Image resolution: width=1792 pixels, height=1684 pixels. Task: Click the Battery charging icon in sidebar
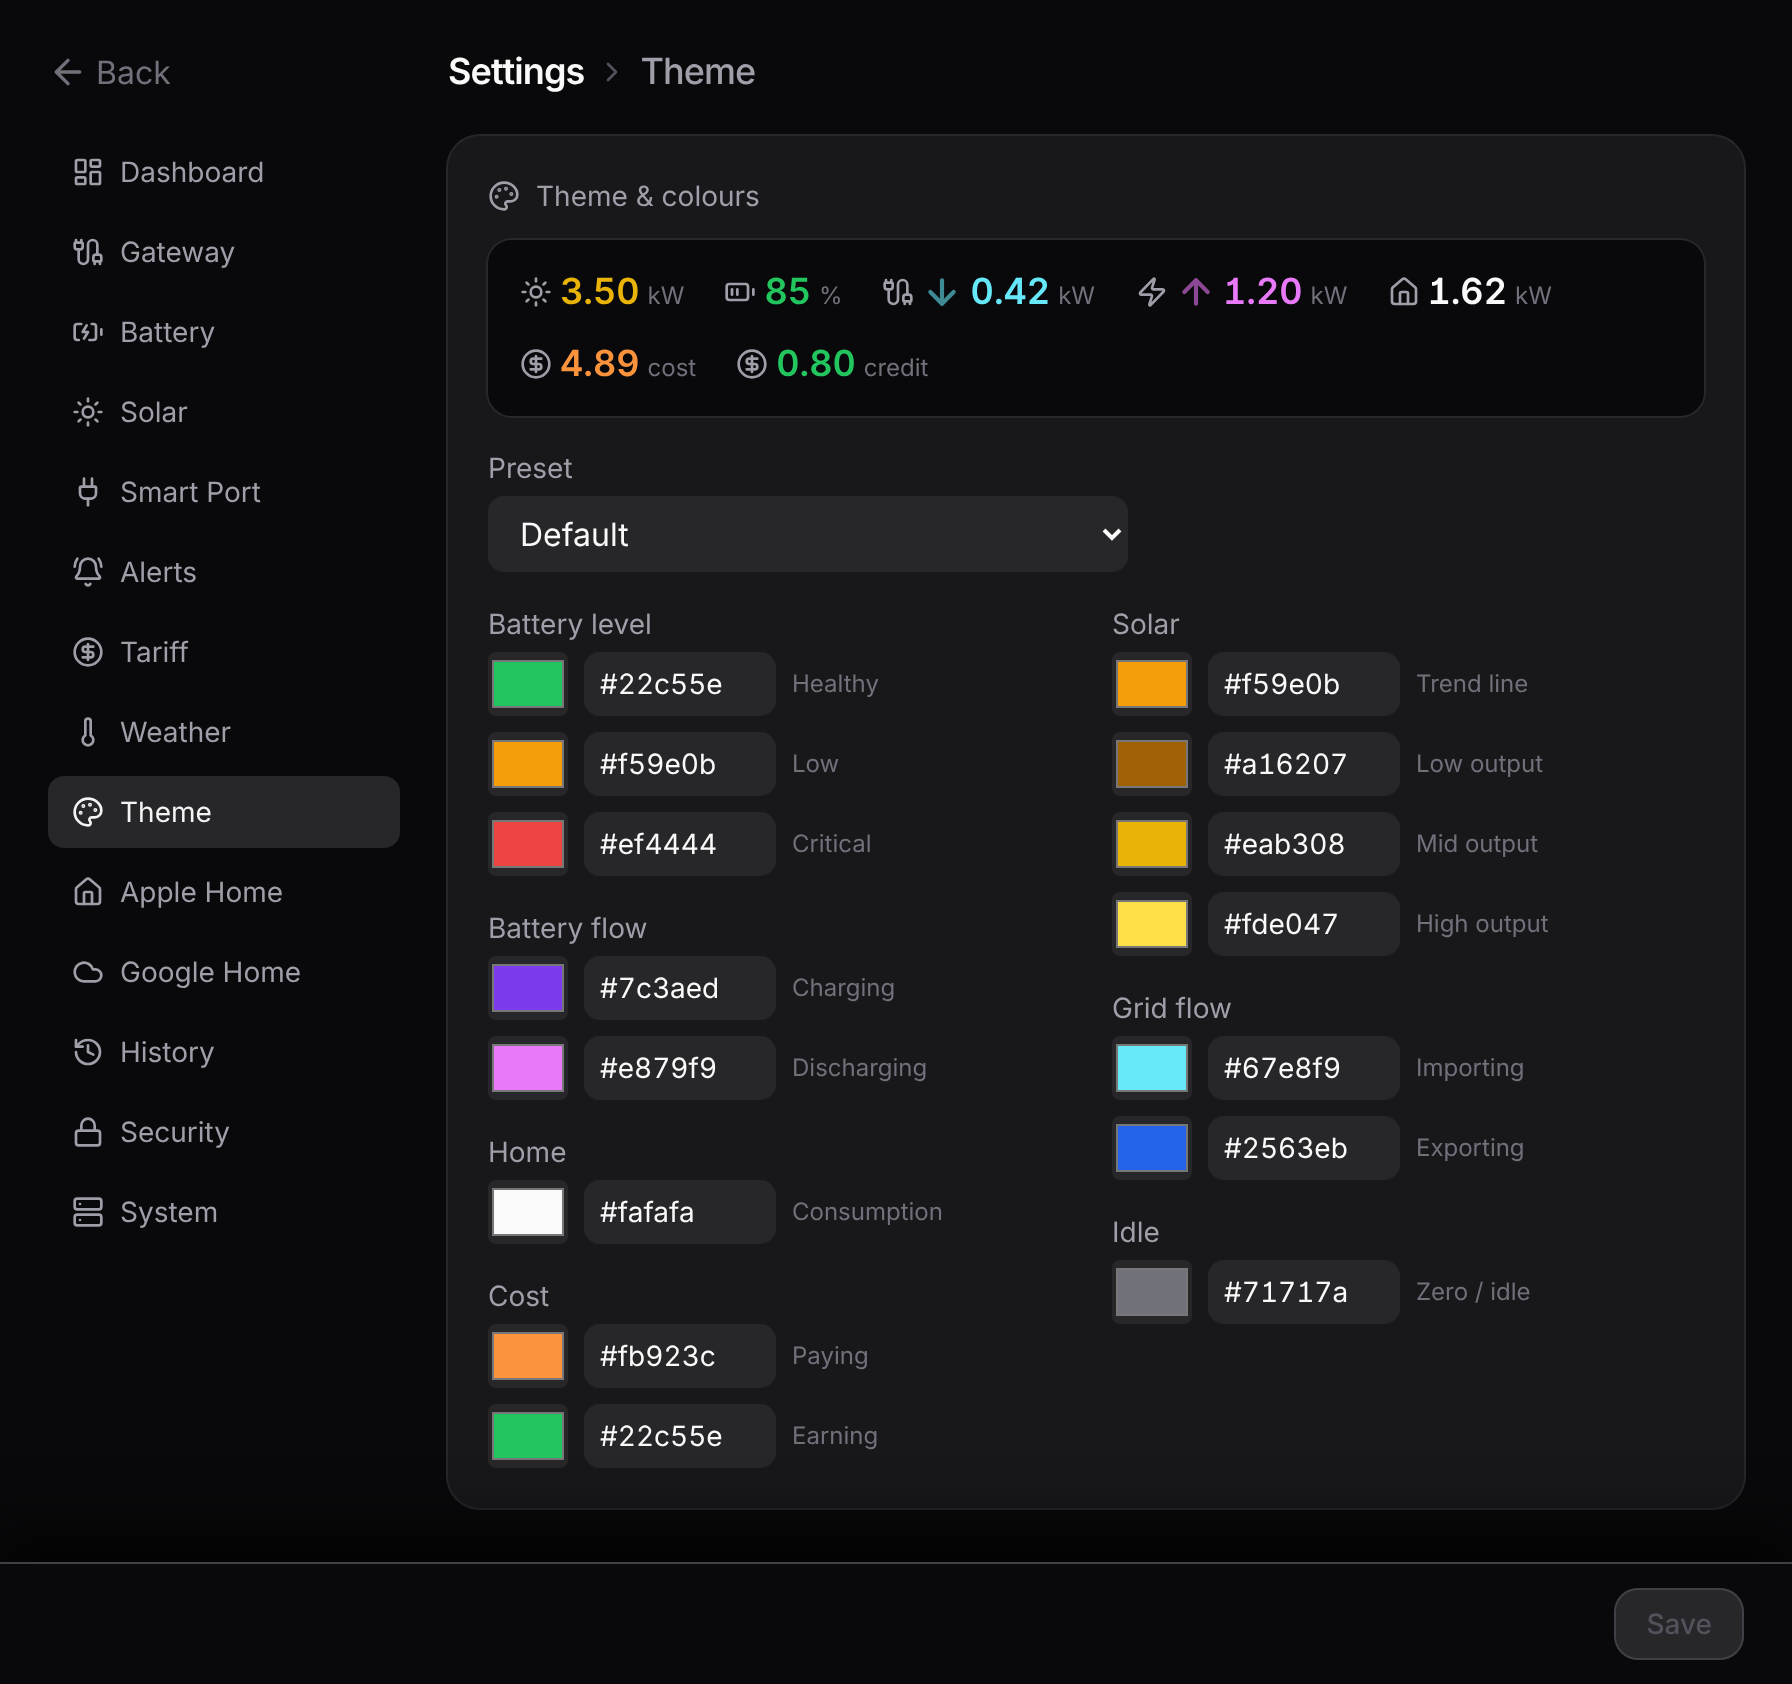pos(88,332)
